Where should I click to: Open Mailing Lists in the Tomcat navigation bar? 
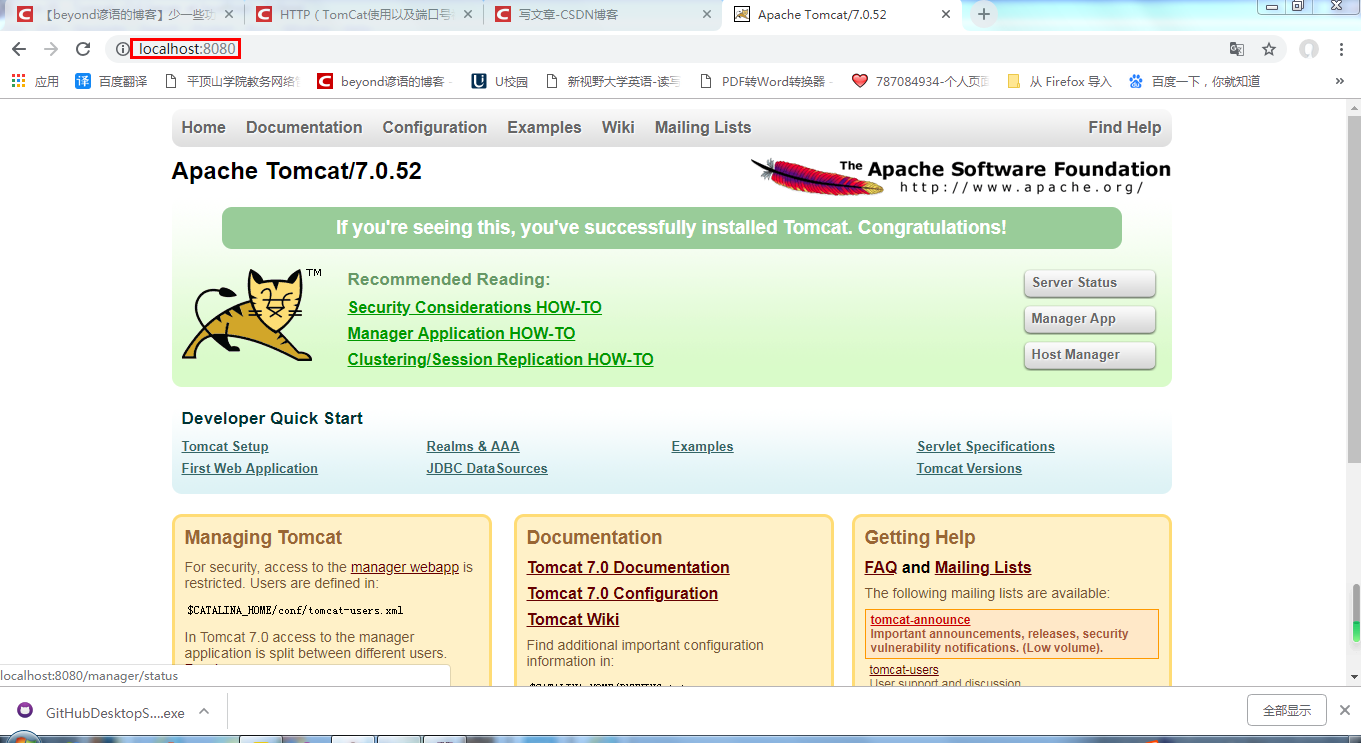coord(703,127)
